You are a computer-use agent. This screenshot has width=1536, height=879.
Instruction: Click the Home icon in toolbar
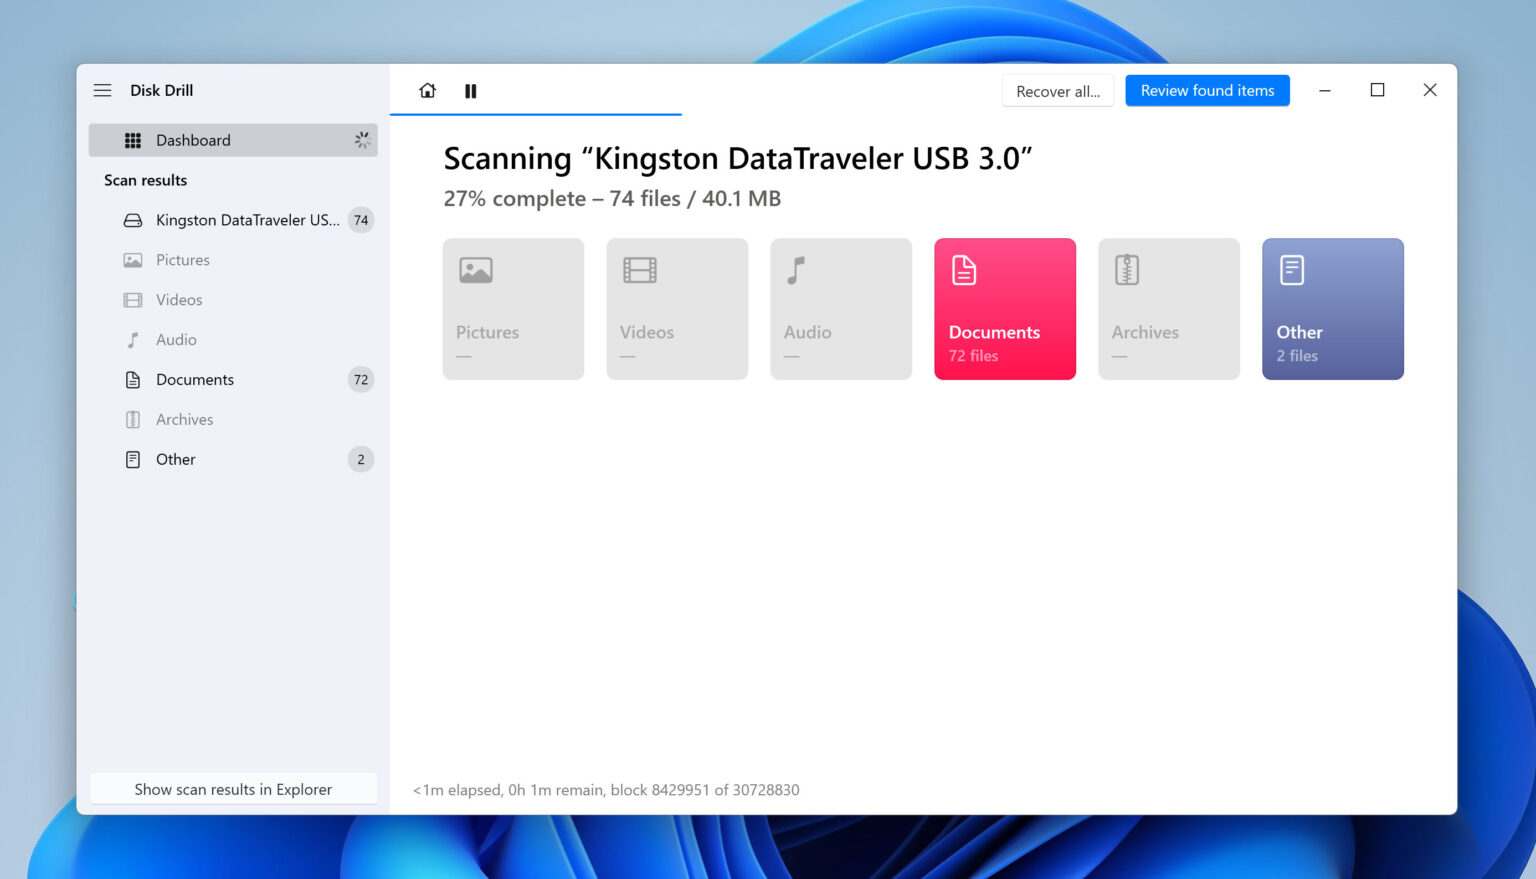coord(427,91)
